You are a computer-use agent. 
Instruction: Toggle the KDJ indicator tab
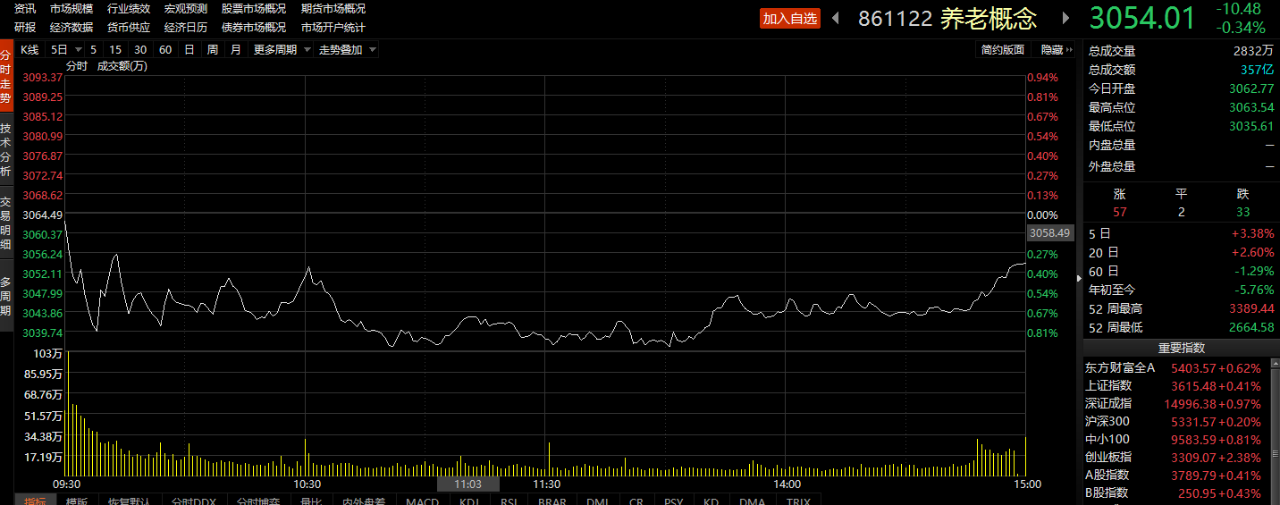tap(469, 500)
